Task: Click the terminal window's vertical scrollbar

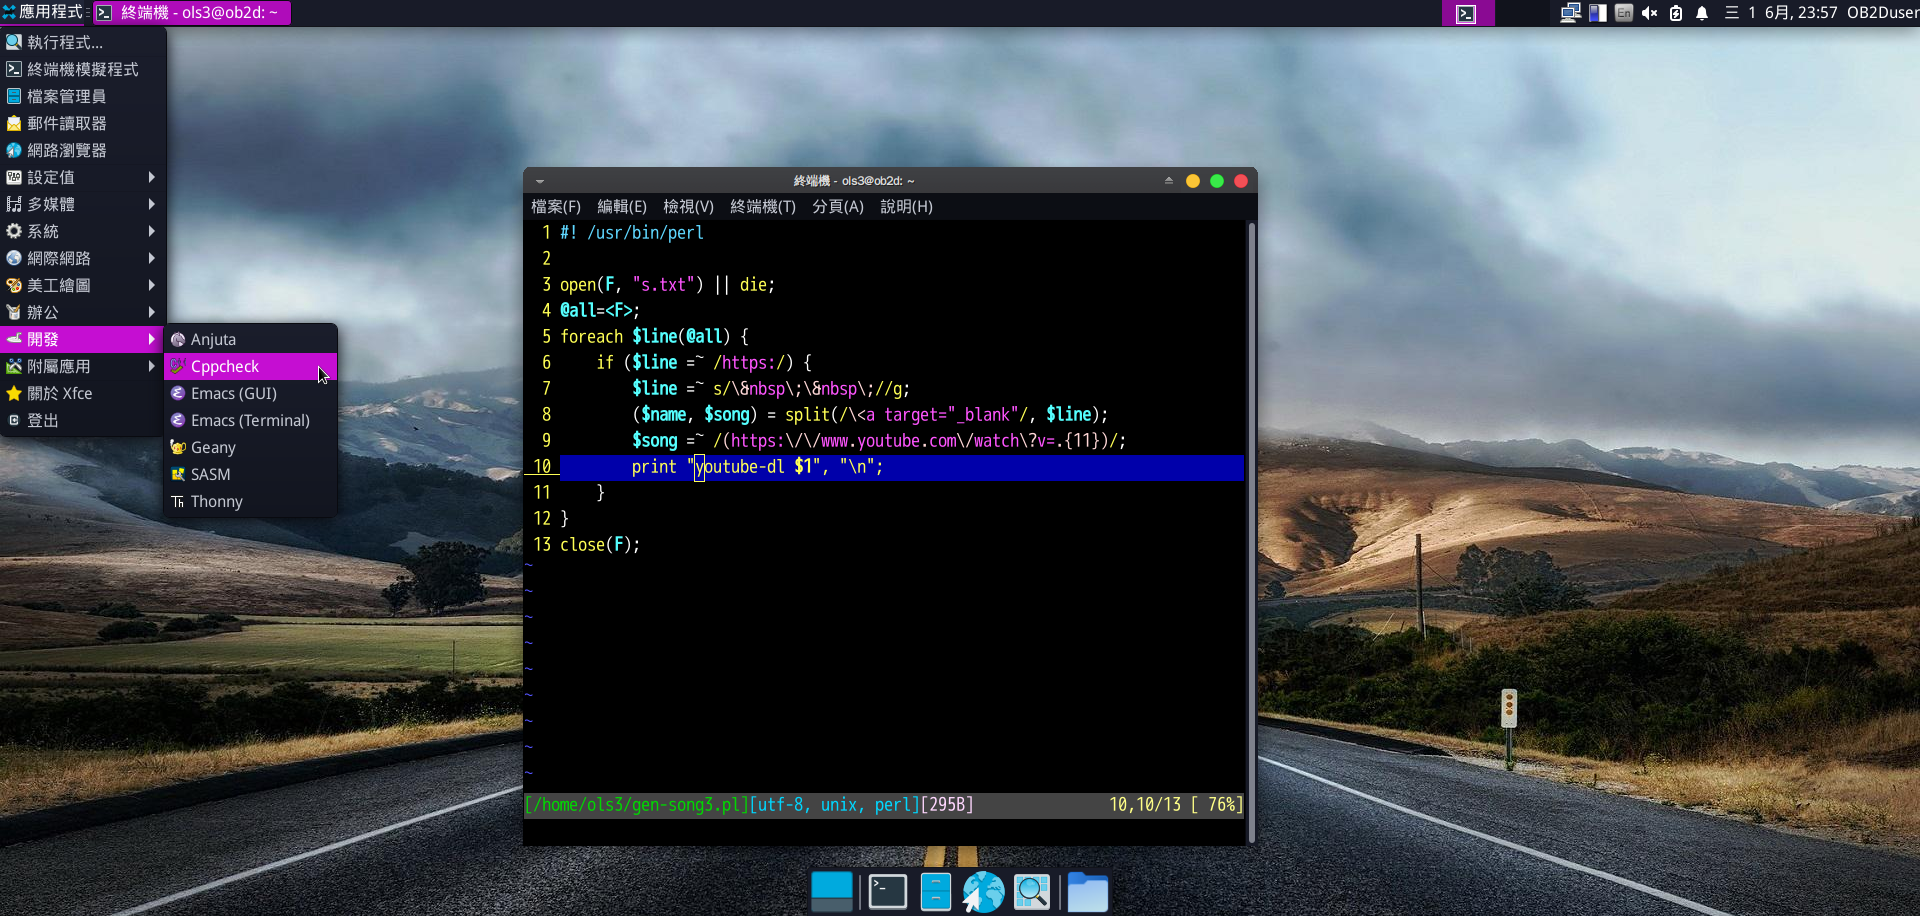Action: click(1251, 532)
